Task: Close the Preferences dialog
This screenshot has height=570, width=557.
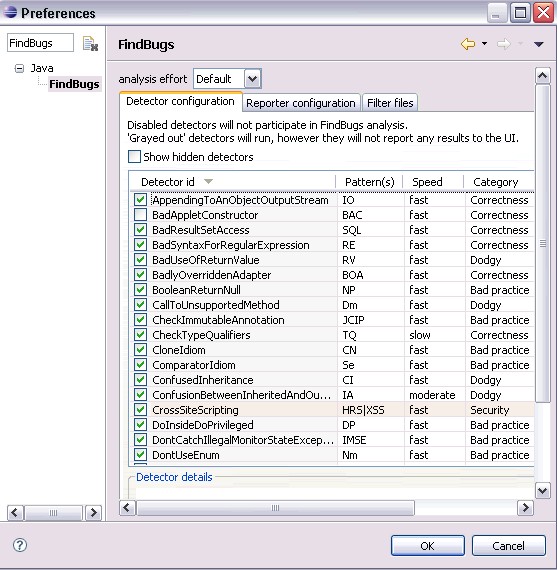Action: 544,13
